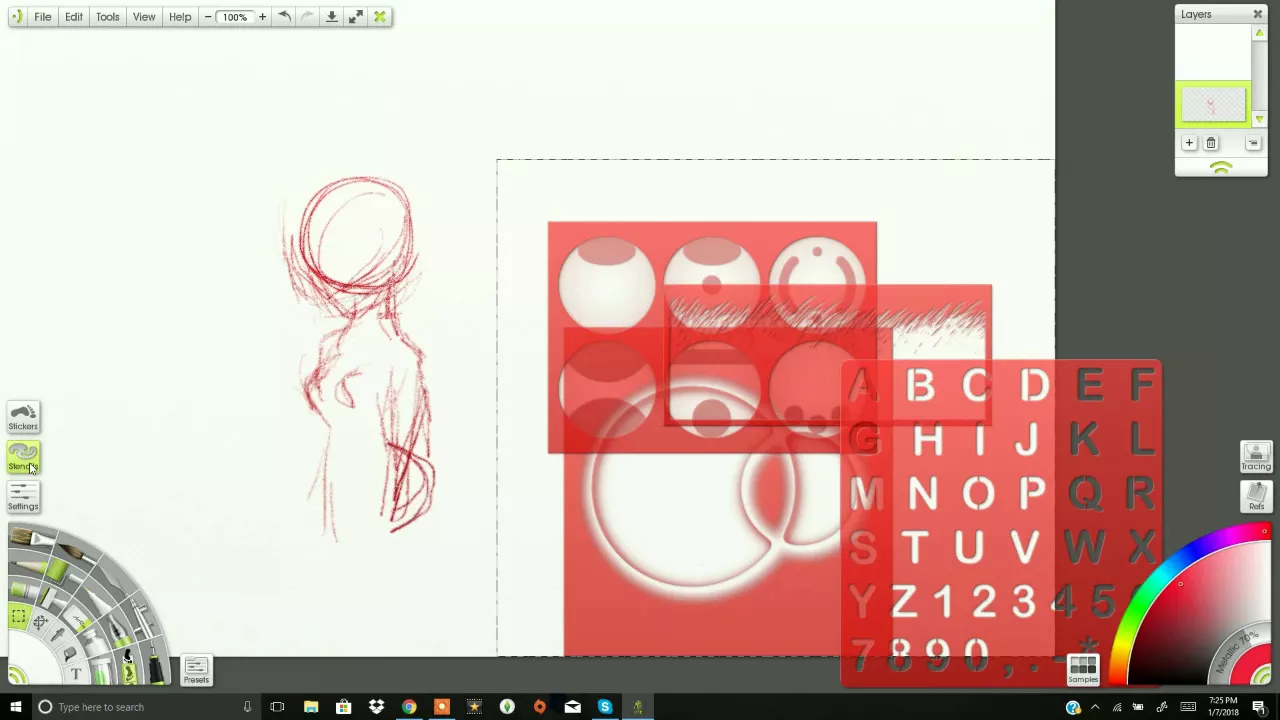This screenshot has height=720, width=1280.
Task: Click the taskbar search box
Action: (145, 707)
